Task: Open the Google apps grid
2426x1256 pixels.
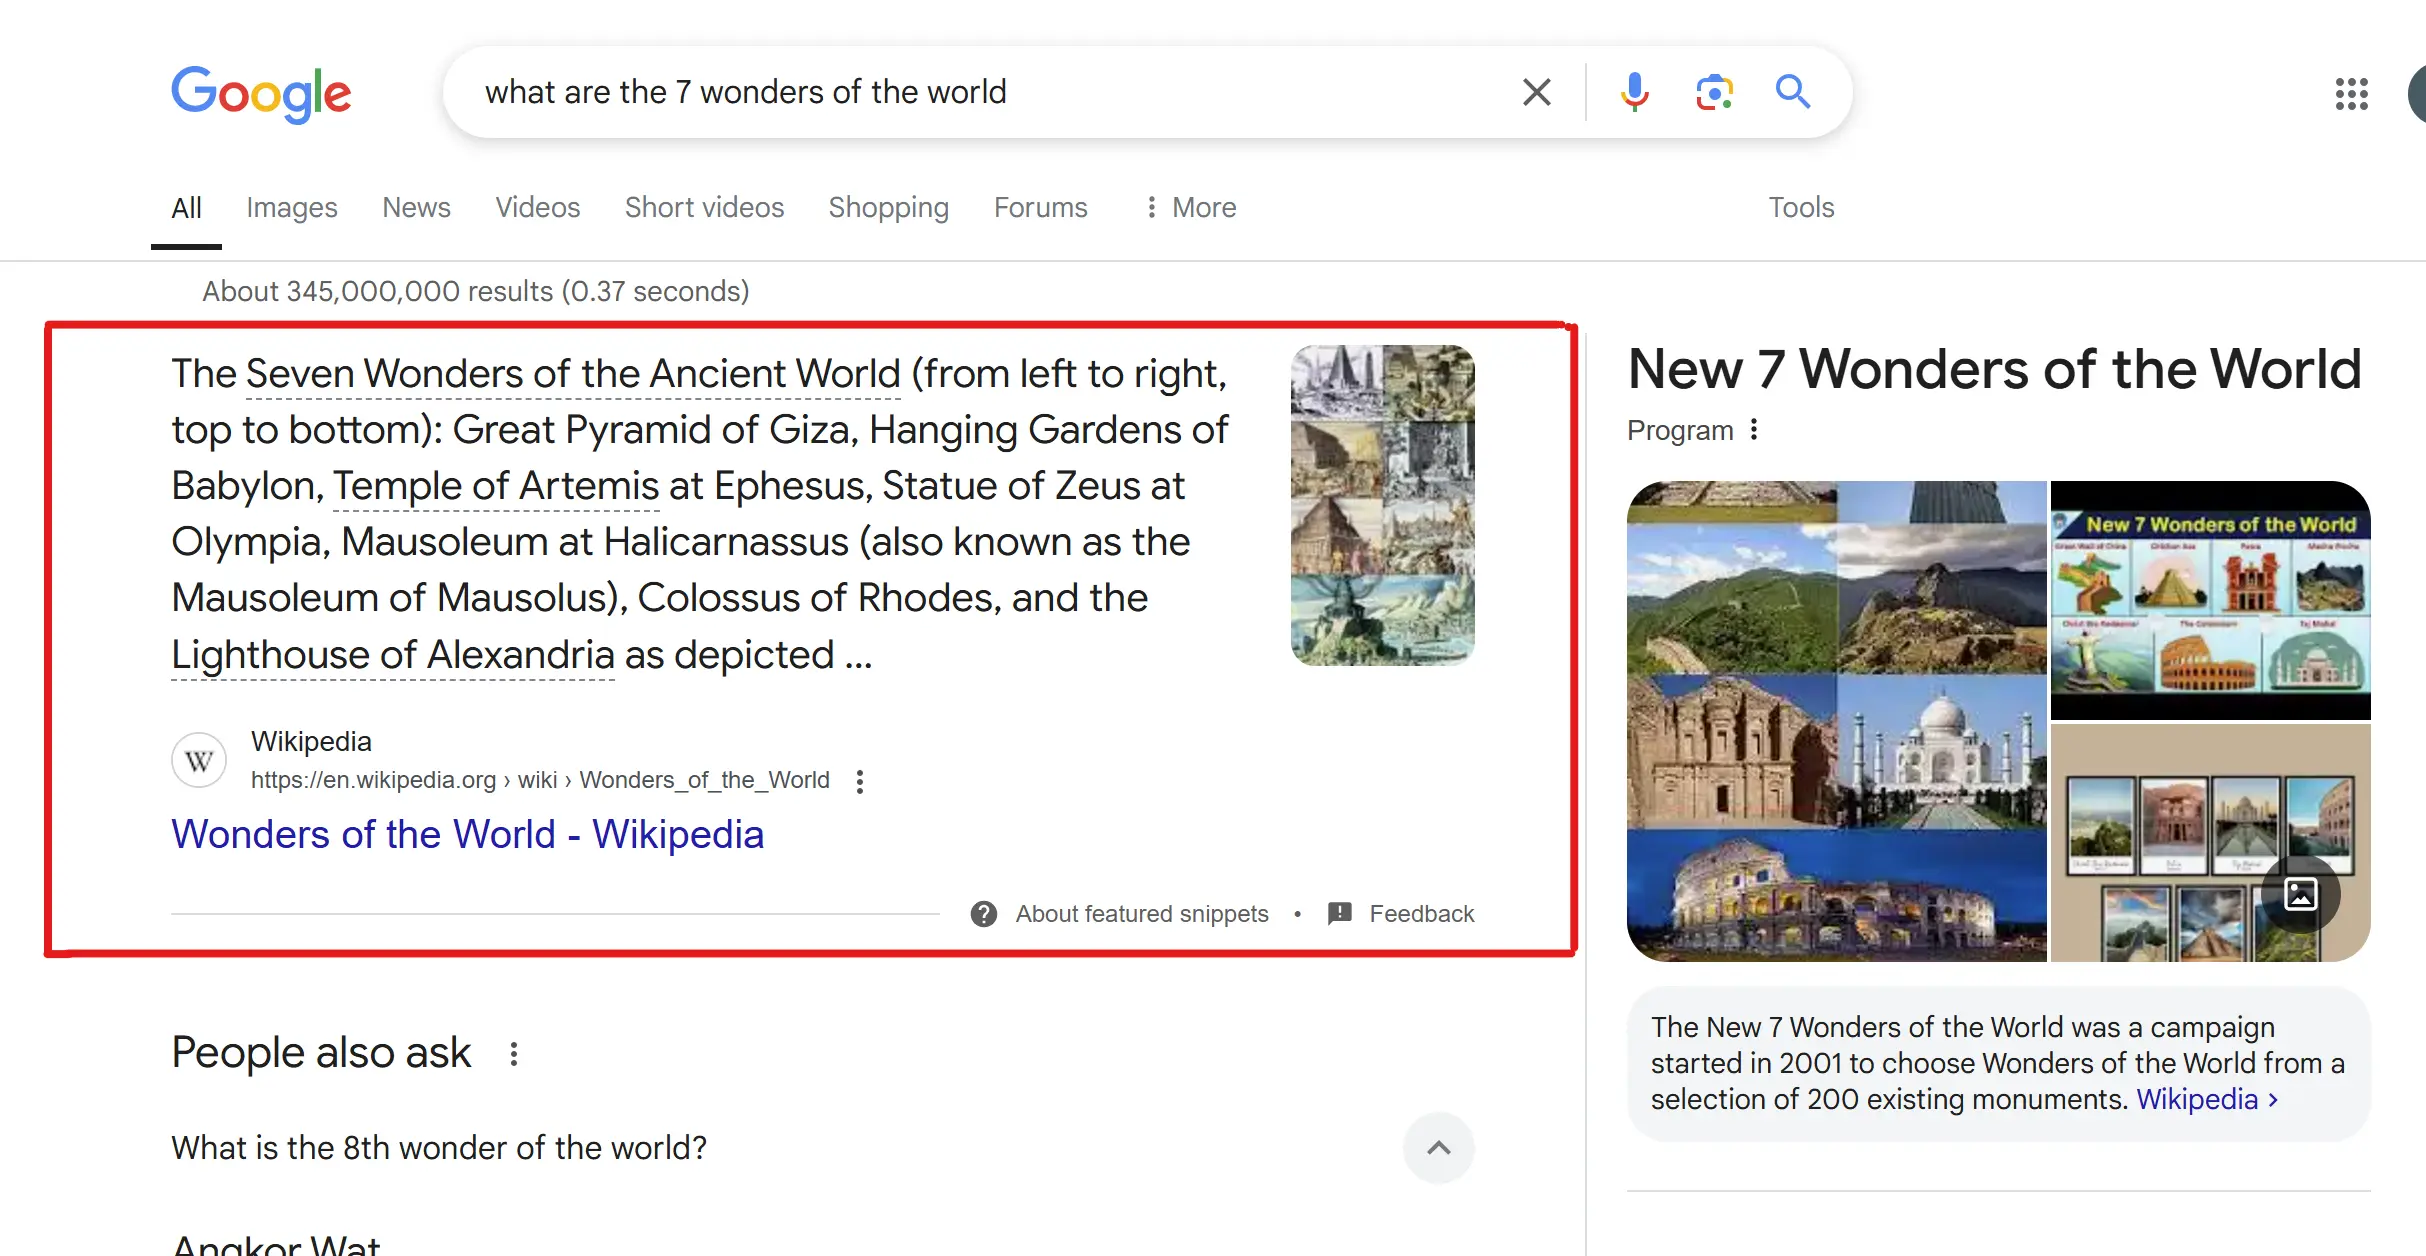Action: pos(2352,94)
